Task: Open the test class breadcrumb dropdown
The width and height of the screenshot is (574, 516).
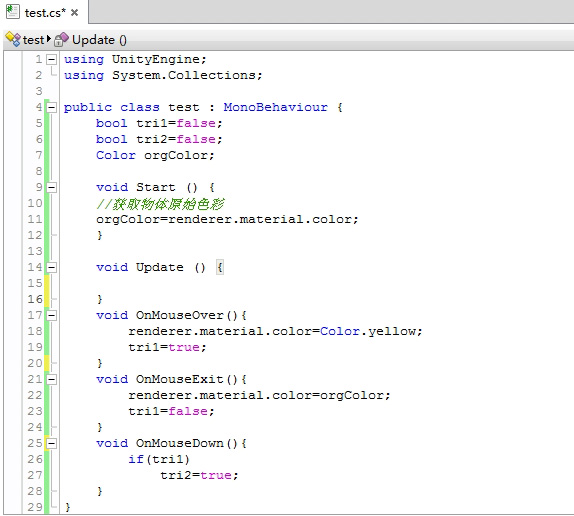Action: (x=33, y=40)
